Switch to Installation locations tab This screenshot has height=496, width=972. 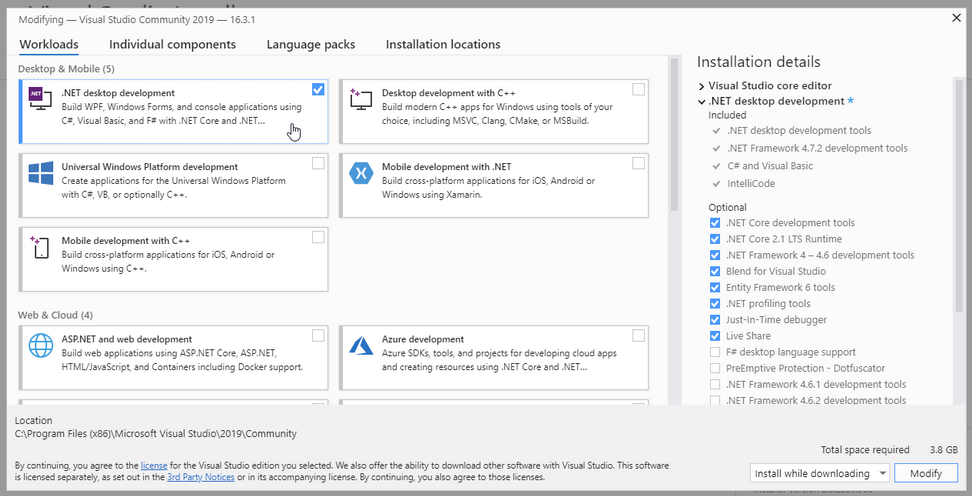click(x=443, y=45)
